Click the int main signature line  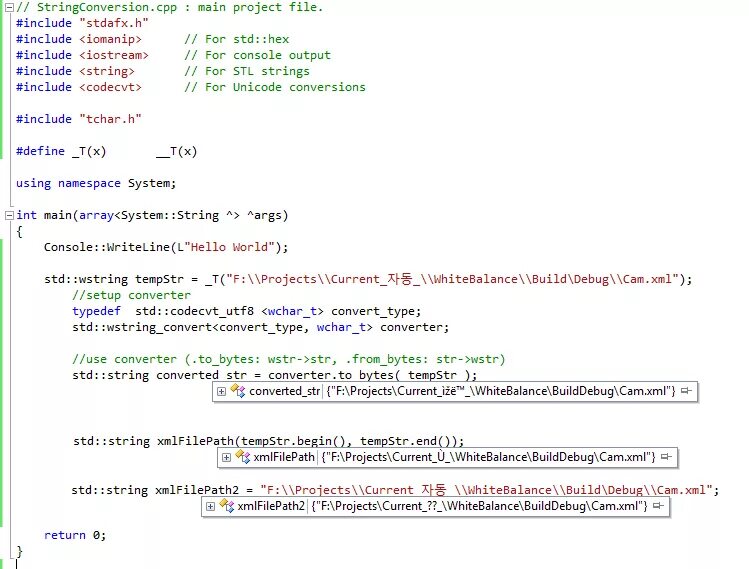tap(152, 215)
